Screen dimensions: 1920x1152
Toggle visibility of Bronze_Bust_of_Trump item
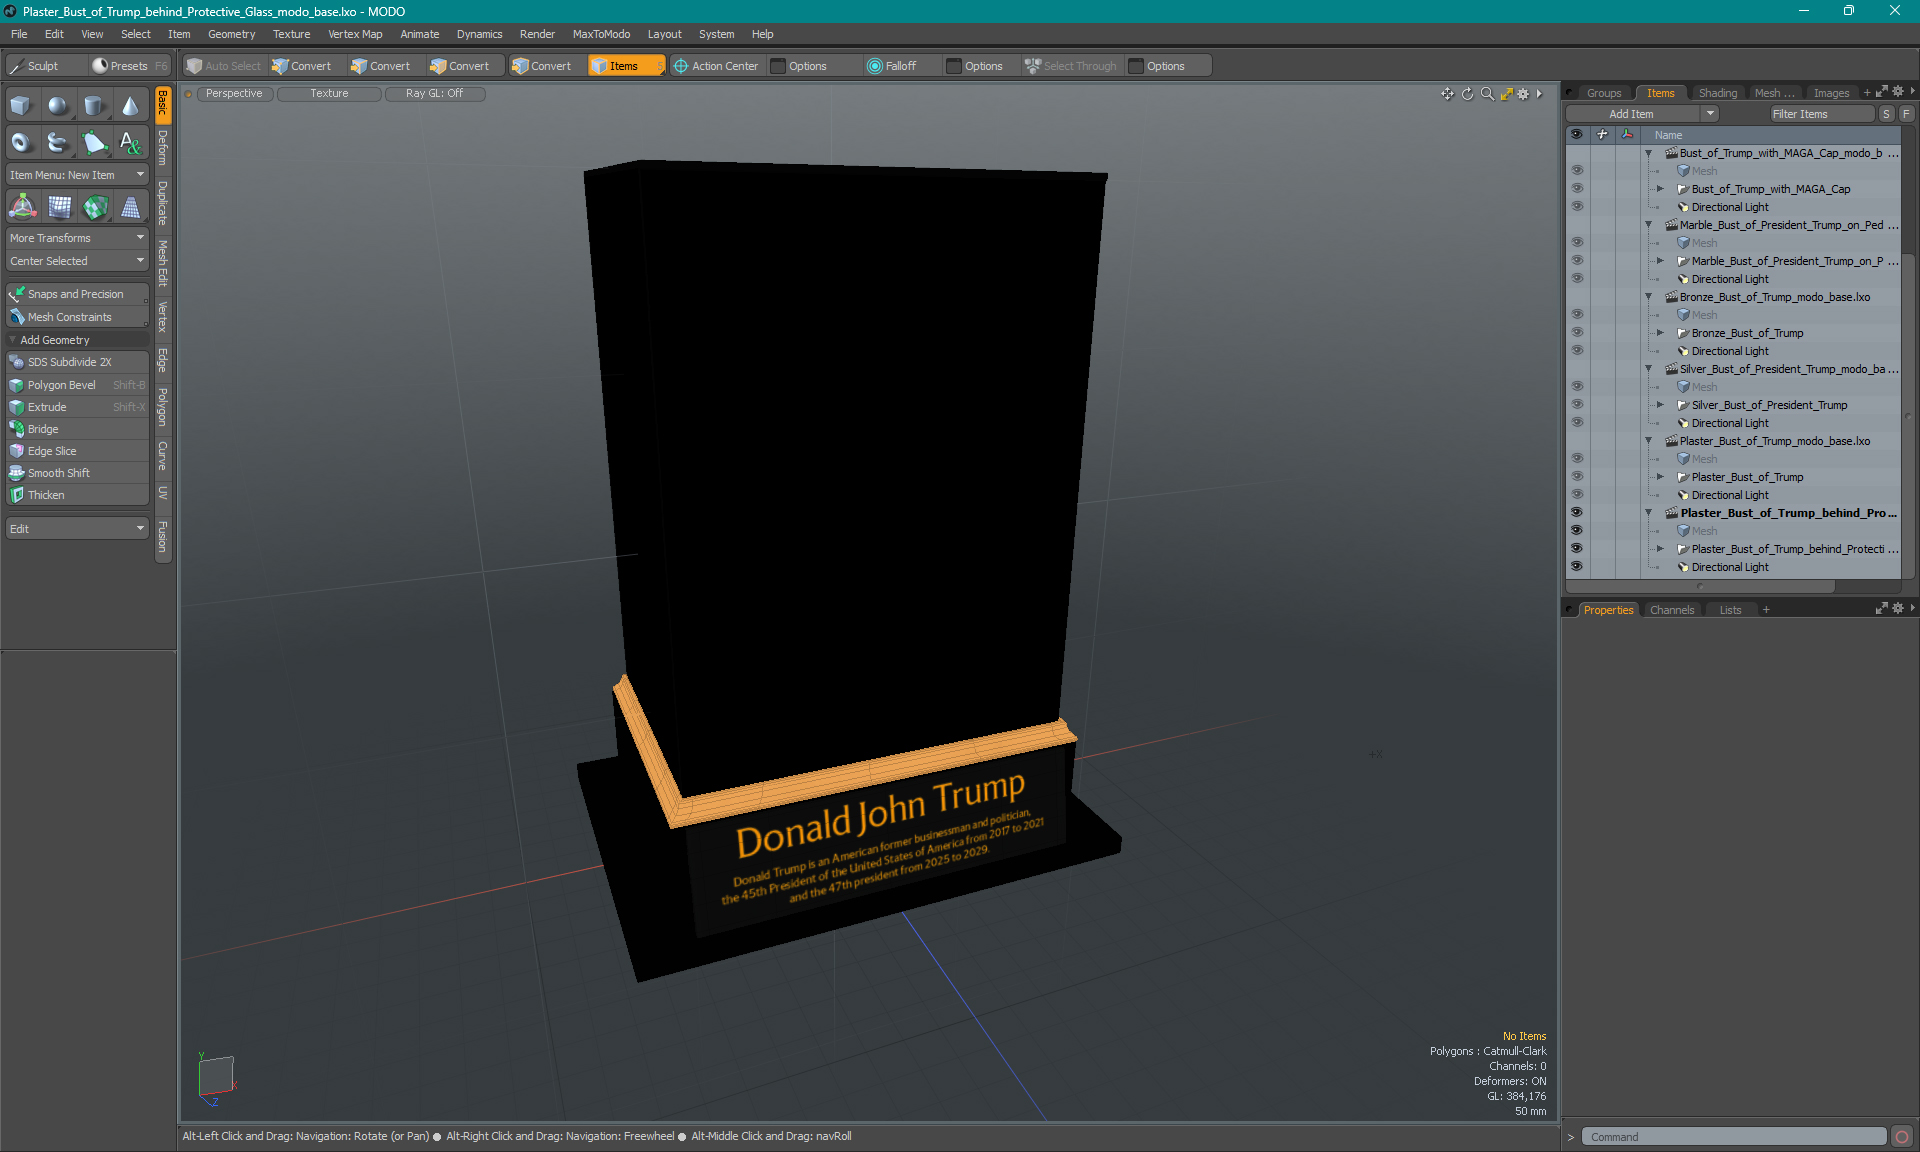click(x=1576, y=333)
